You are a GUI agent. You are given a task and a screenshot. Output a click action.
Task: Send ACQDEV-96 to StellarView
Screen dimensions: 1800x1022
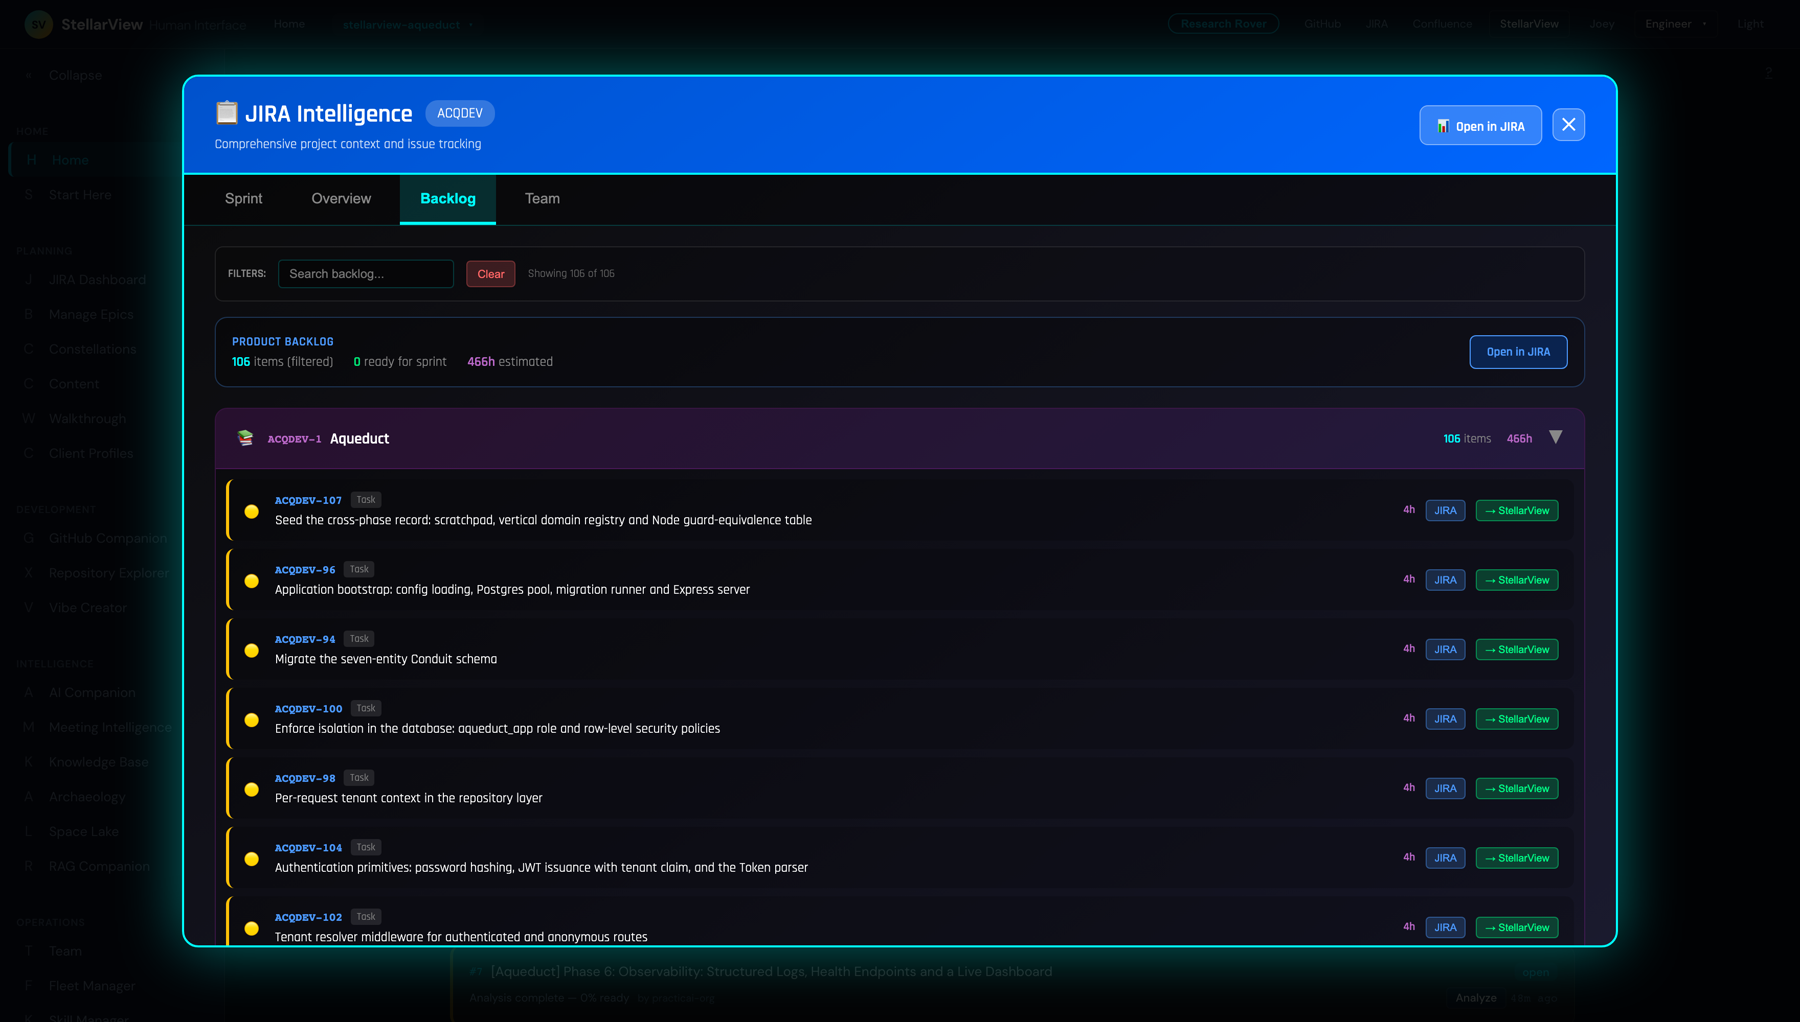pos(1517,580)
